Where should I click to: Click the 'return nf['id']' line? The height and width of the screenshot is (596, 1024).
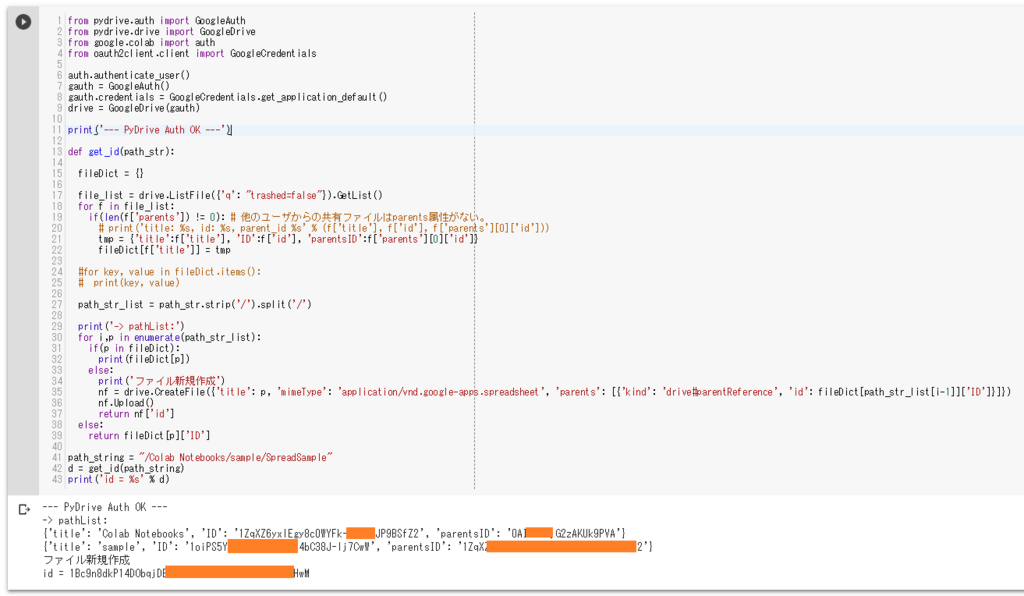tap(136, 414)
